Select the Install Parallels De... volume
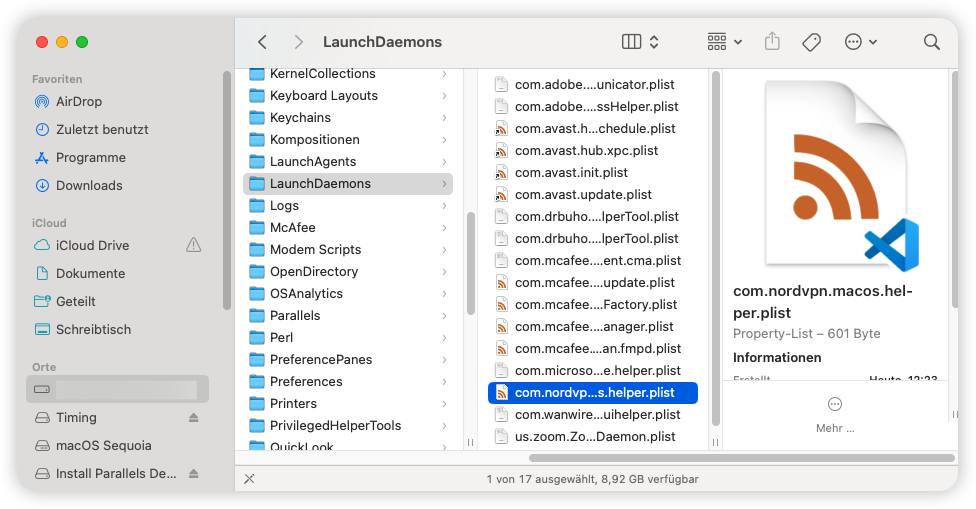The image size is (976, 509). point(116,474)
